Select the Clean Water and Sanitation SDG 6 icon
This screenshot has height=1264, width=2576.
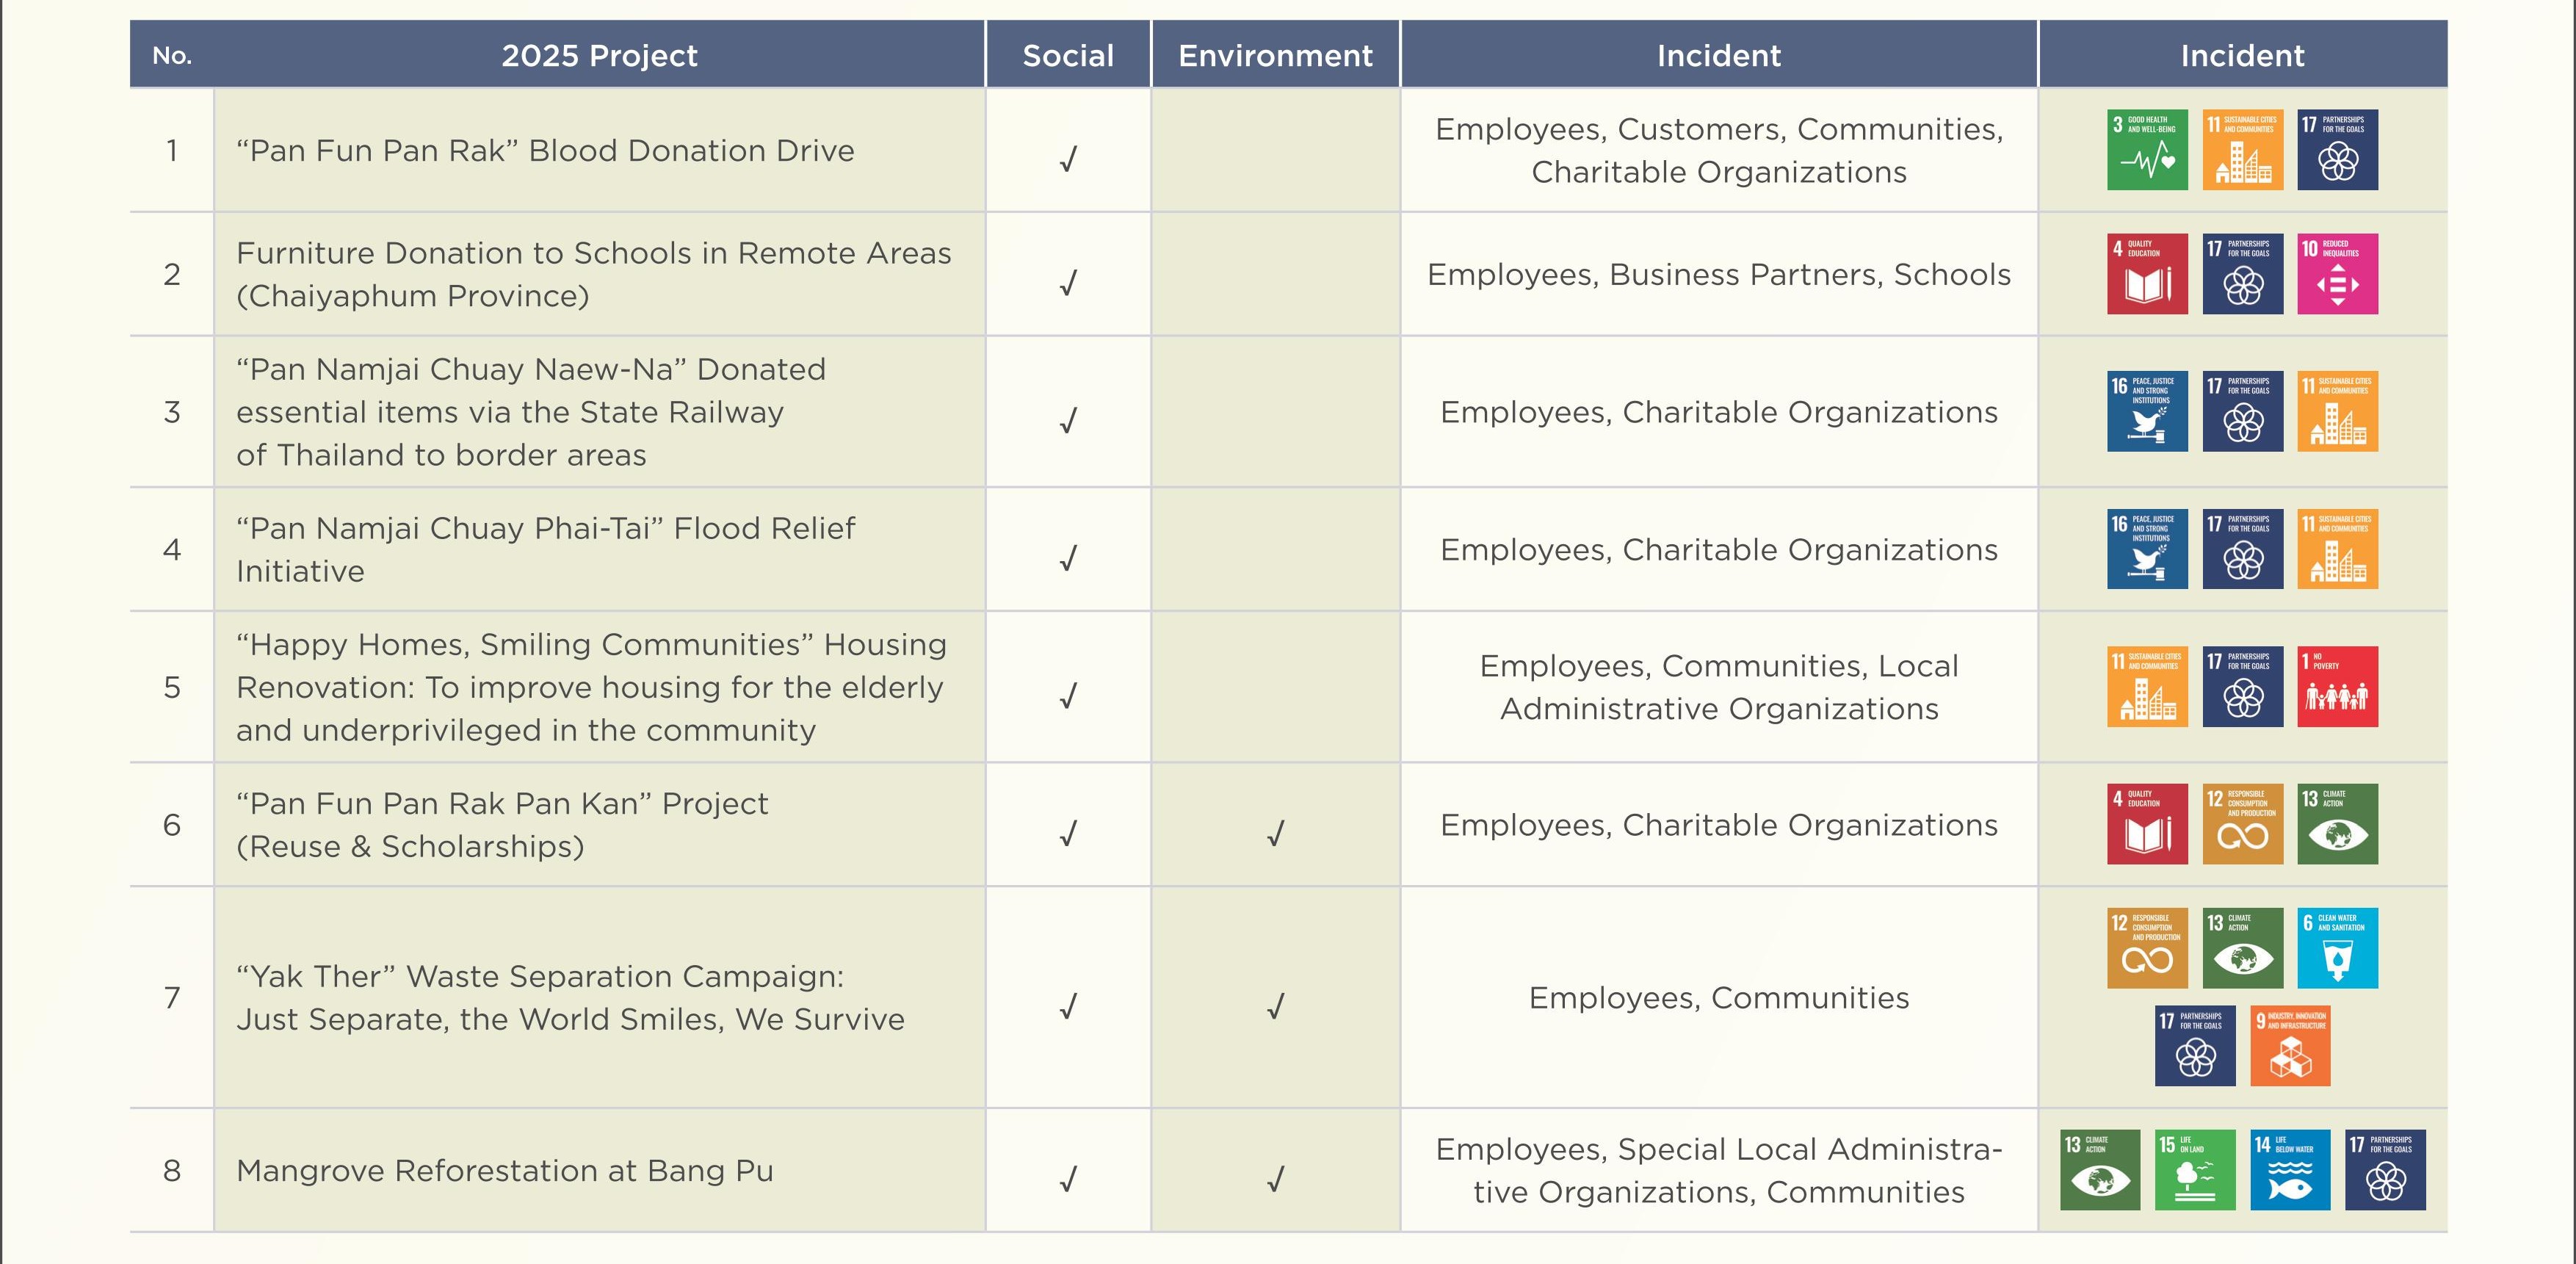click(x=2337, y=948)
